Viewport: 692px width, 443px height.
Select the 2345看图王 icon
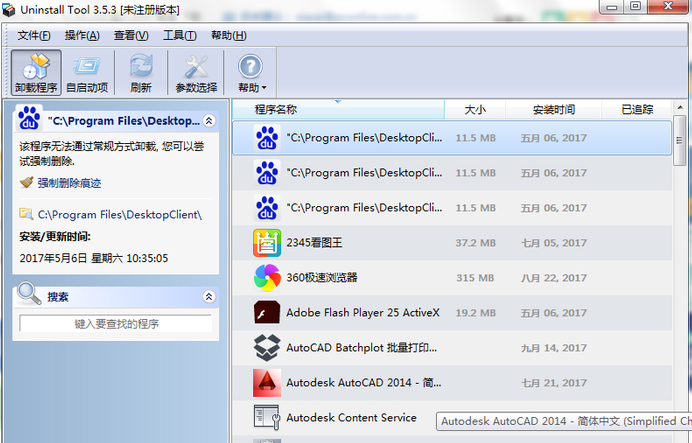267,243
